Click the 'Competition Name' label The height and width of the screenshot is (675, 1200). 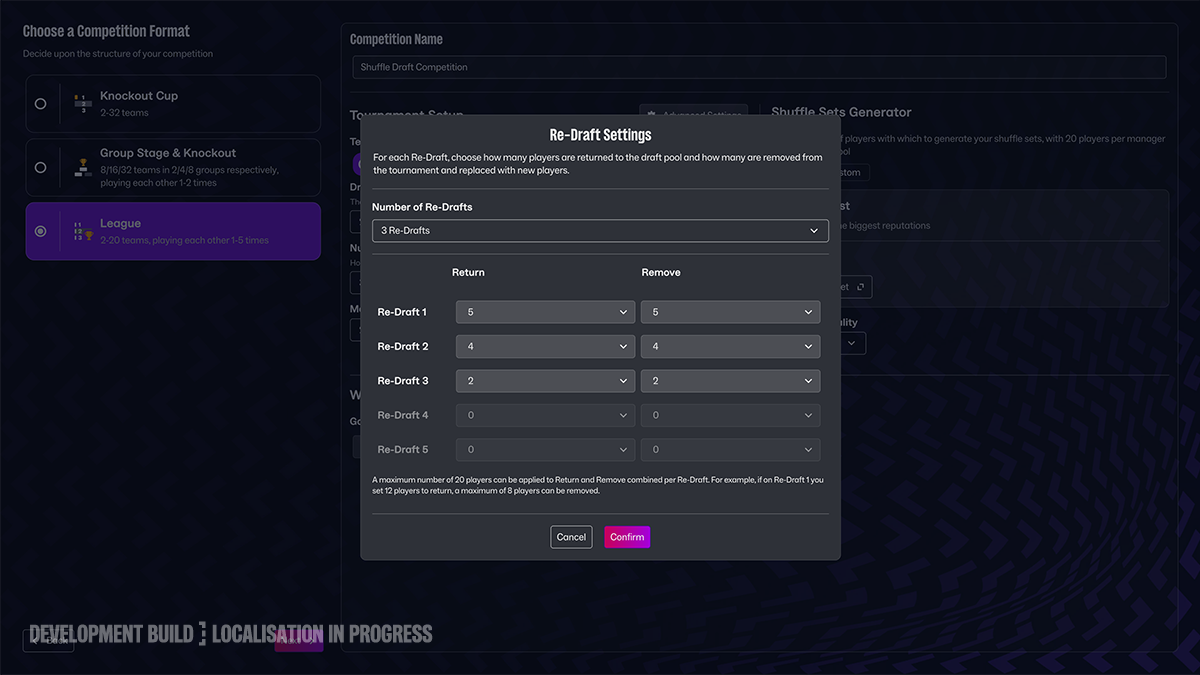pyautogui.click(x=396, y=39)
